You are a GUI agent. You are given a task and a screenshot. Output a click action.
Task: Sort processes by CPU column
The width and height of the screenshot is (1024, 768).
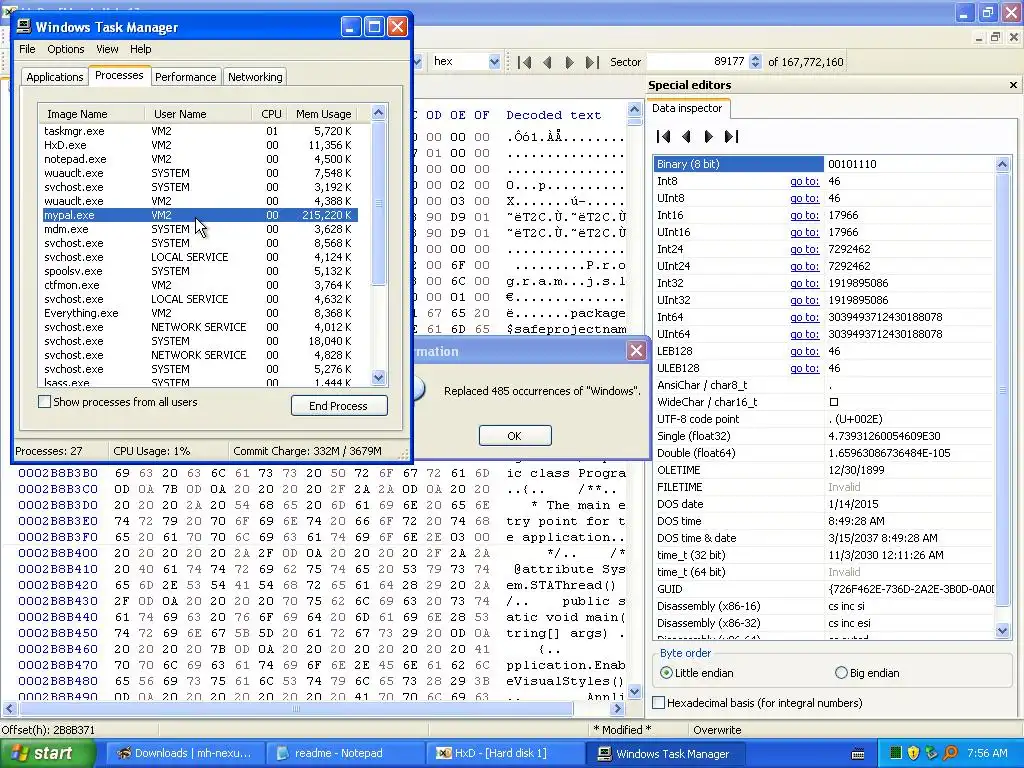coord(268,114)
